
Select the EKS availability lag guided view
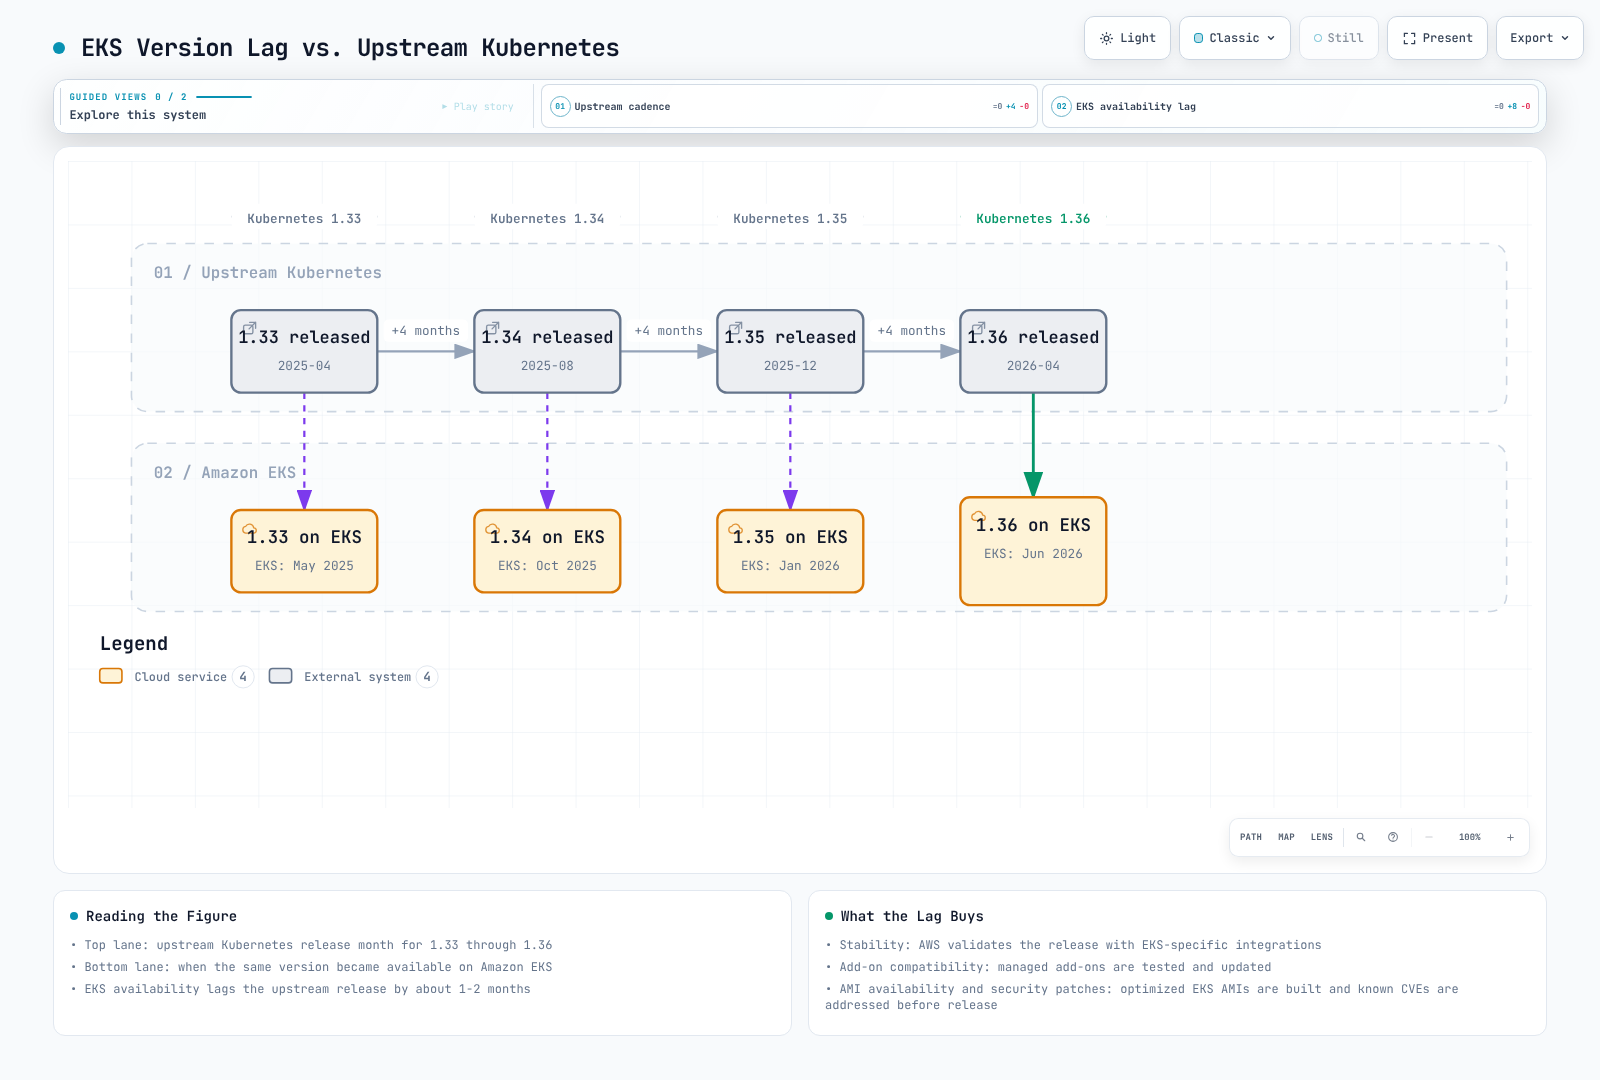point(1290,106)
